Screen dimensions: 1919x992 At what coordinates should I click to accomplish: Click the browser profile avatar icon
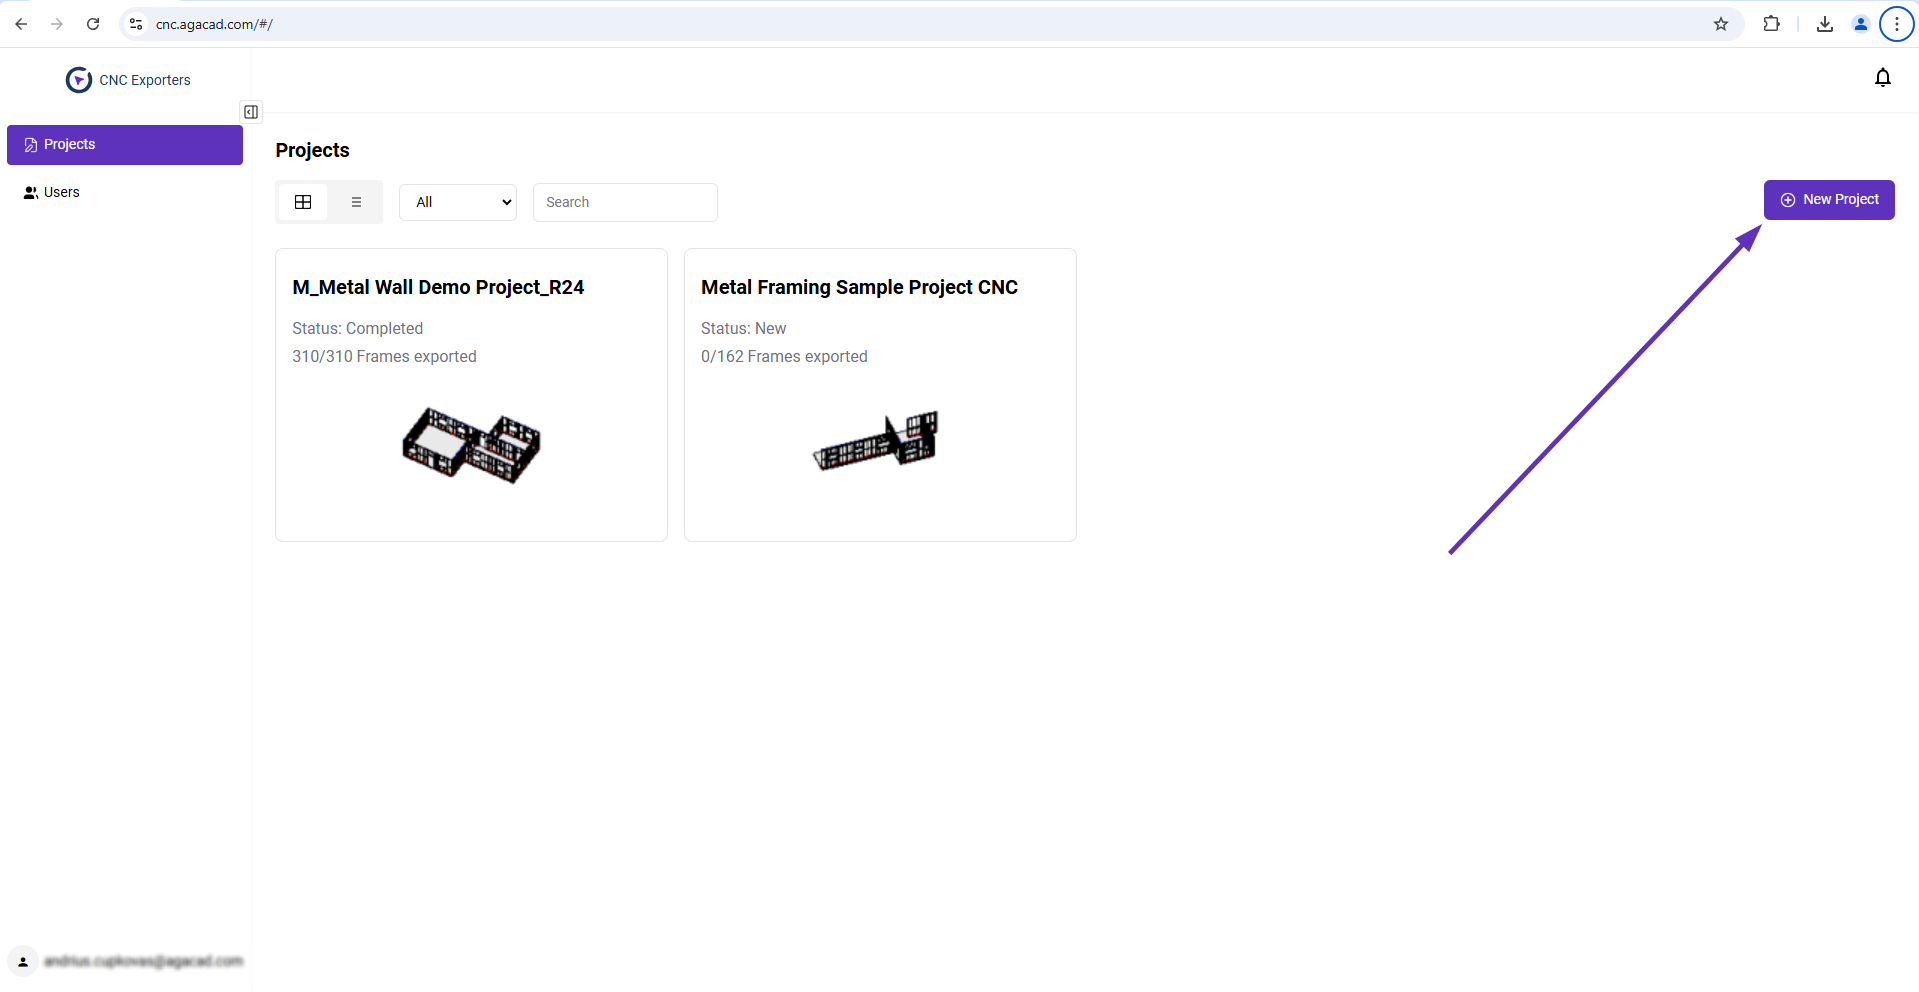(x=1860, y=24)
